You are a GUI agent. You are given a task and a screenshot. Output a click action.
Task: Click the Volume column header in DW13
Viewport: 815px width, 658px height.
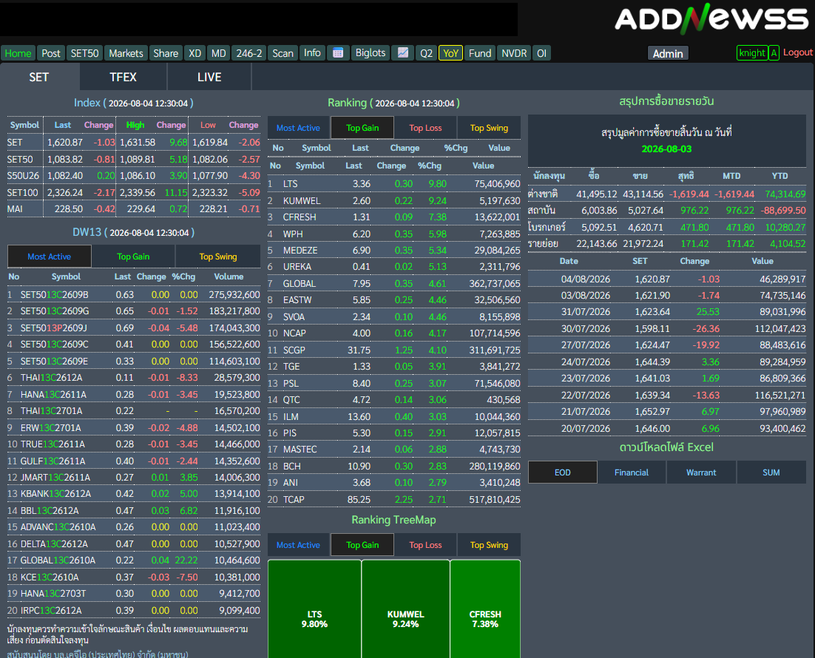coord(229,277)
